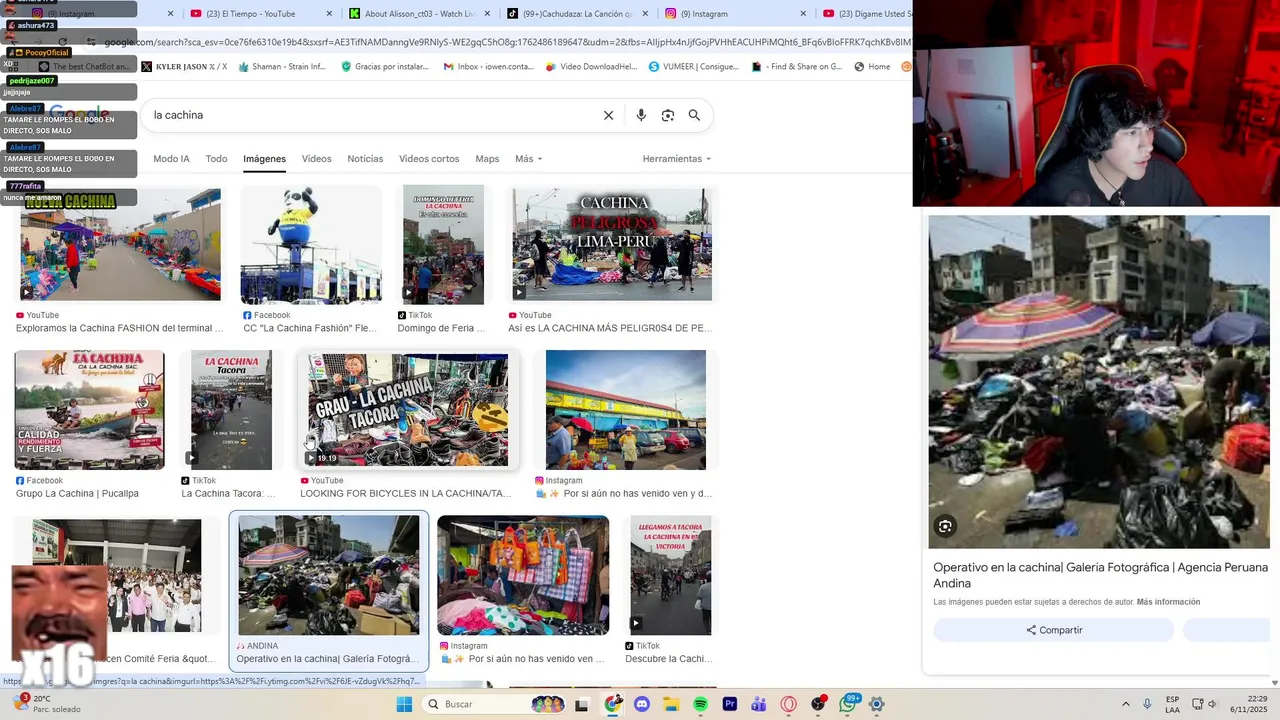Screen dimensions: 1280x720
Task: Open Google Lens image search icon
Action: (668, 115)
